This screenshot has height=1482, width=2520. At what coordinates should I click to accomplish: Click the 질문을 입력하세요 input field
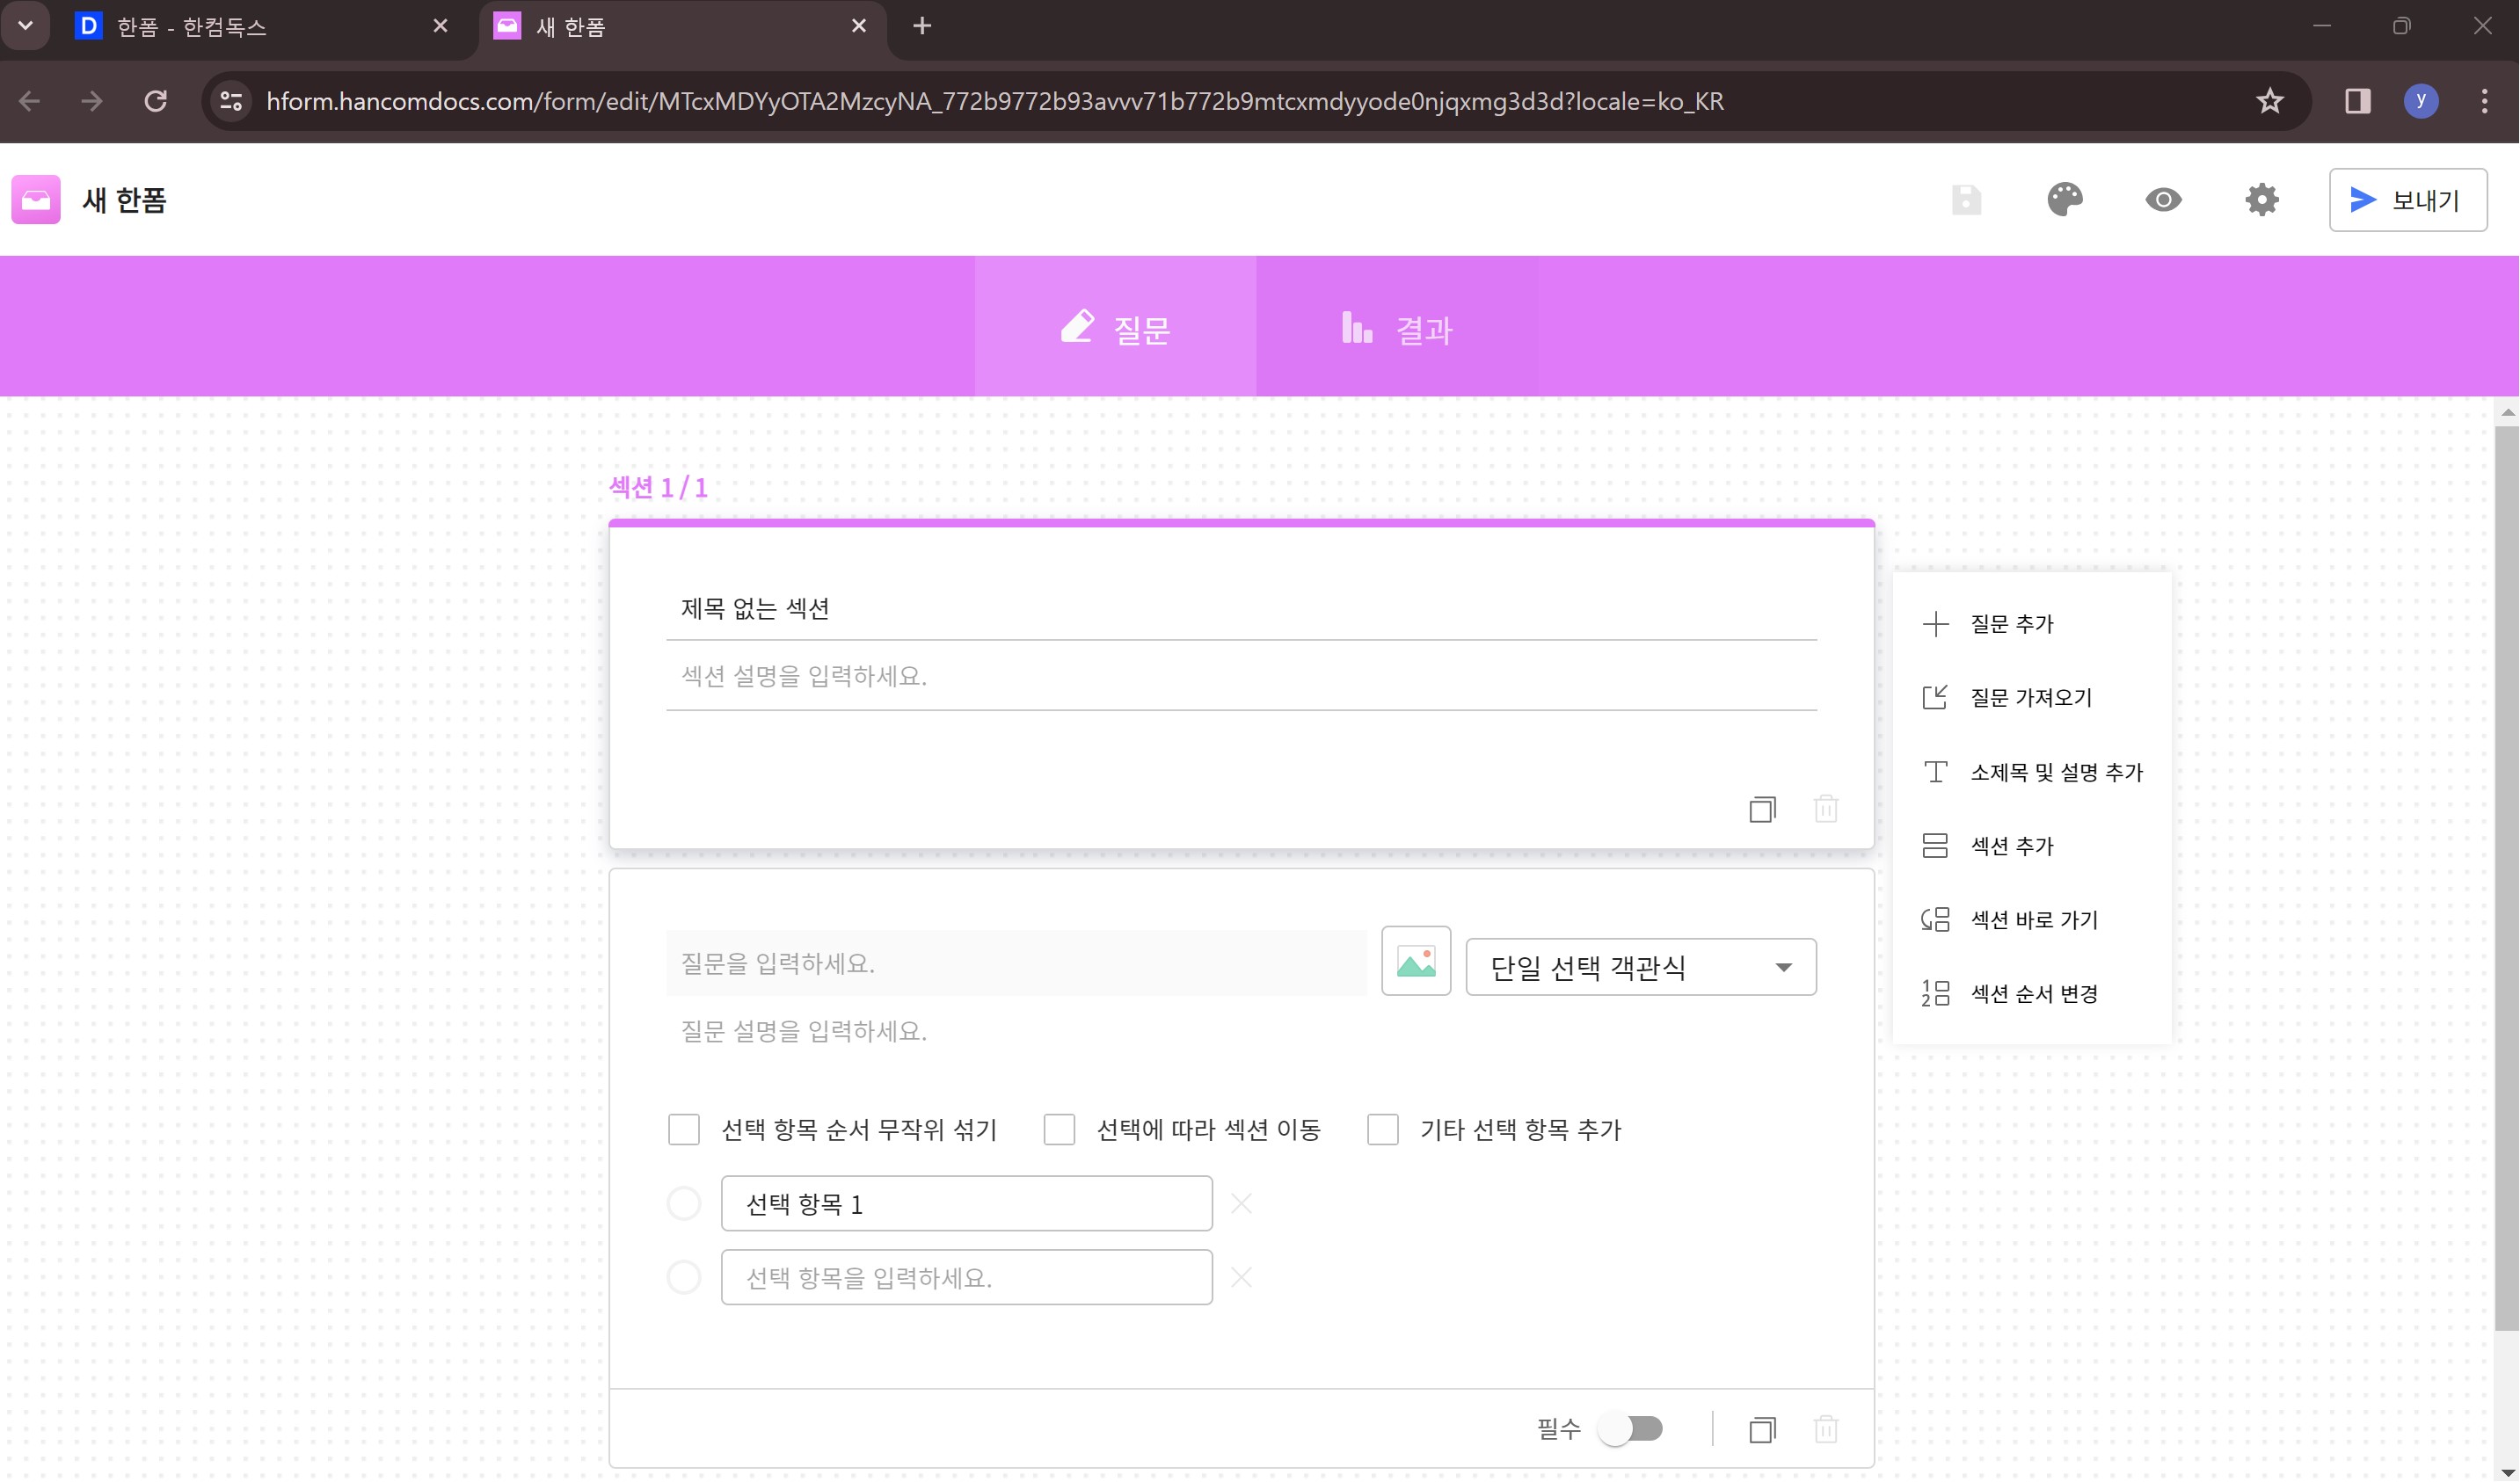(1015, 963)
